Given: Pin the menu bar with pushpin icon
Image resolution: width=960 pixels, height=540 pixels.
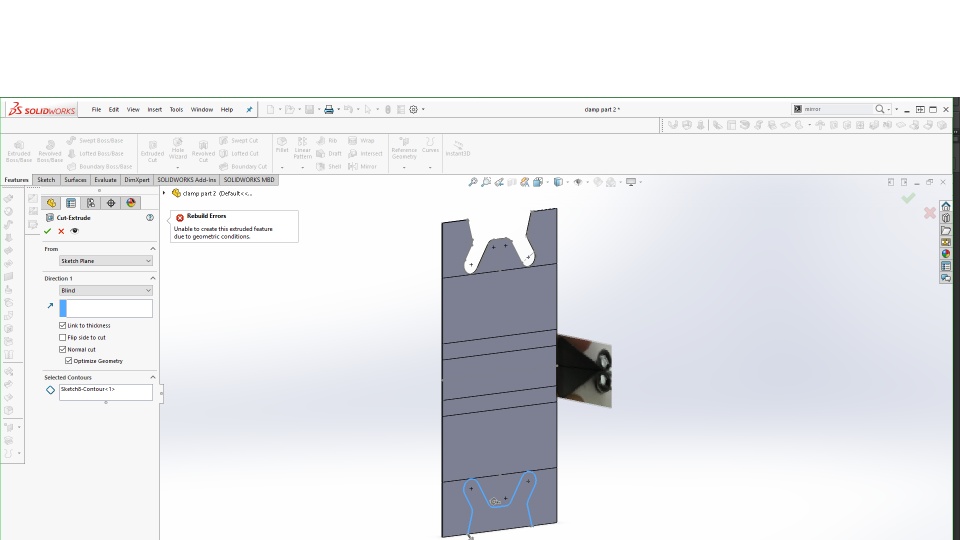Looking at the screenshot, I should [249, 110].
